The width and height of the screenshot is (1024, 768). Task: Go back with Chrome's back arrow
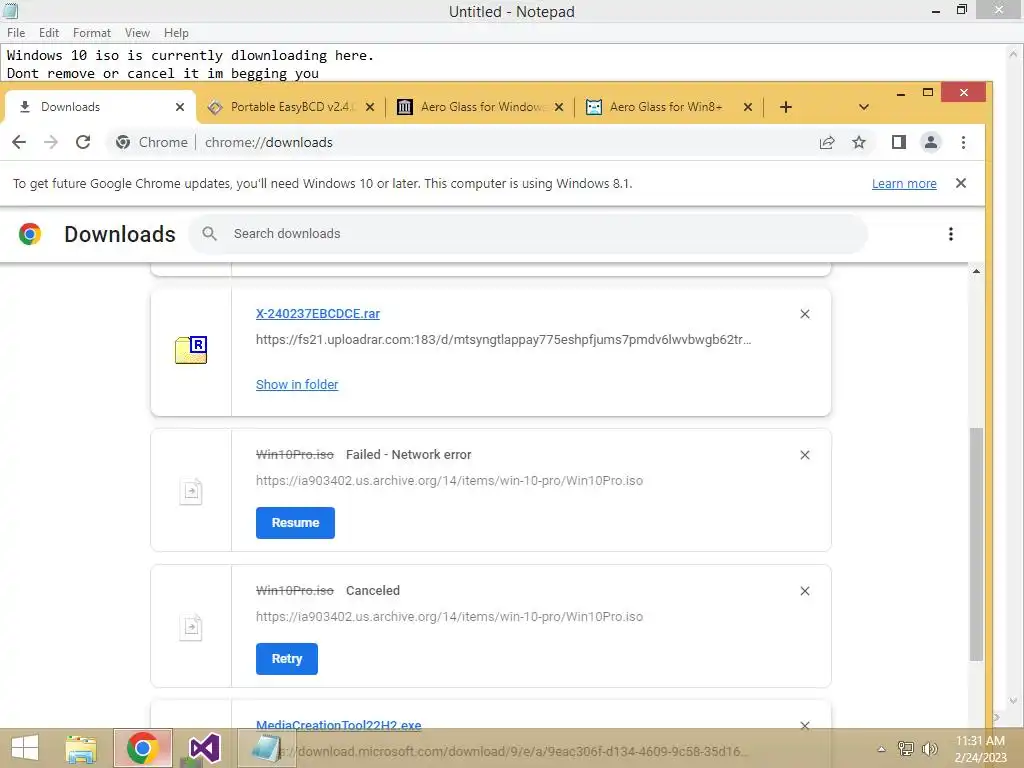[x=19, y=142]
